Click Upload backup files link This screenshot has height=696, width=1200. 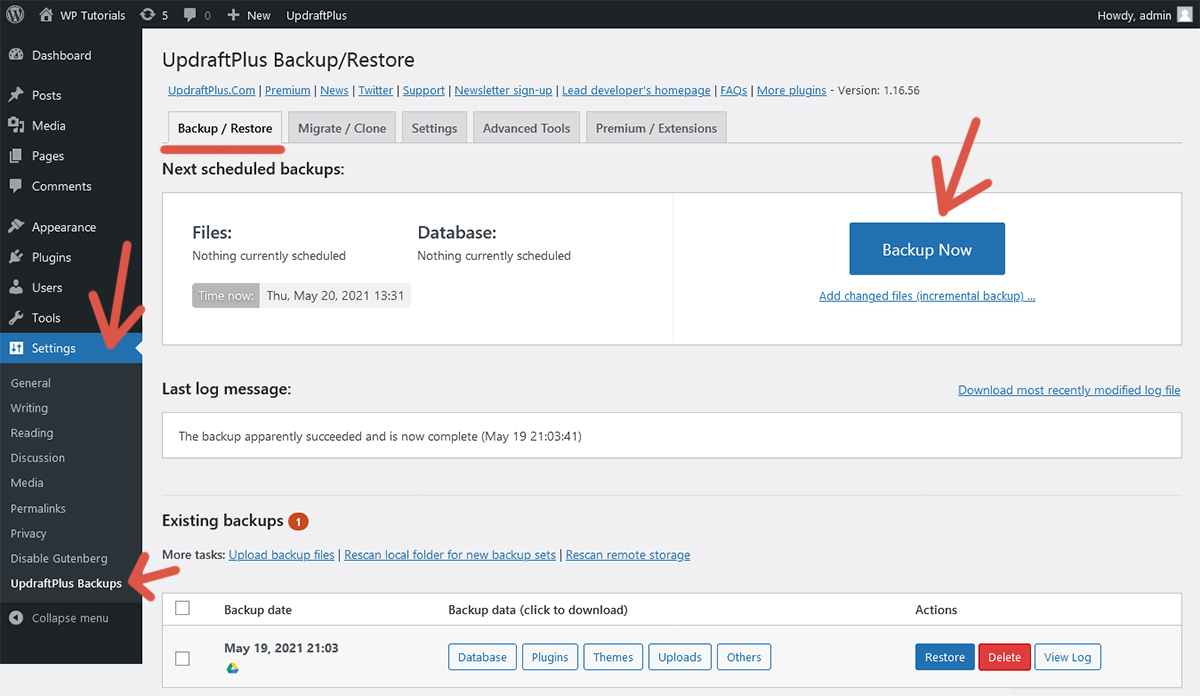click(x=282, y=555)
